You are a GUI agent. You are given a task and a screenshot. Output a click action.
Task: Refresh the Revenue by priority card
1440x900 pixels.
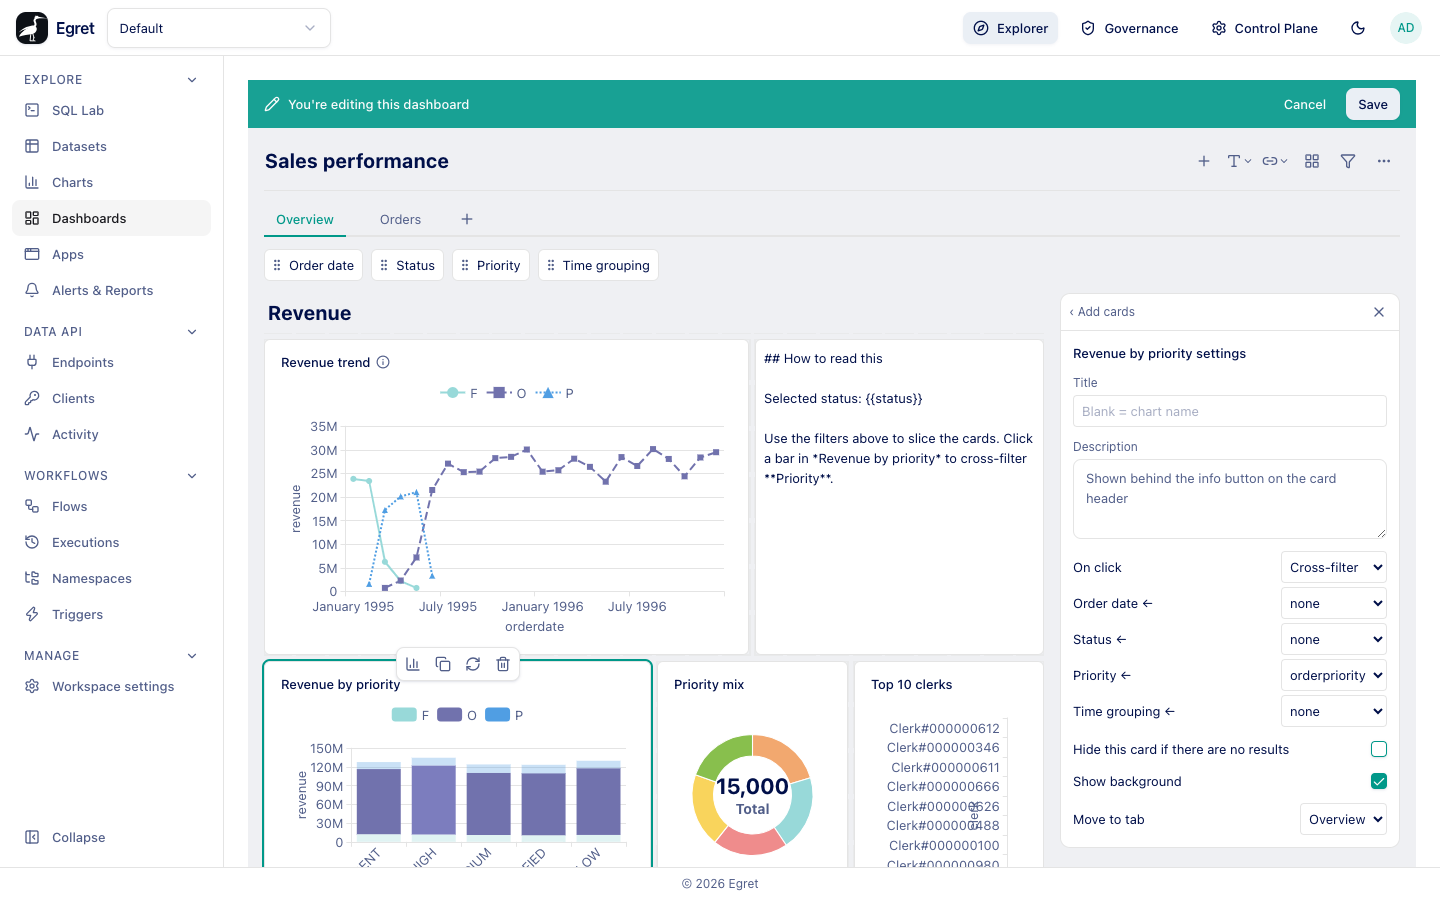point(473,664)
